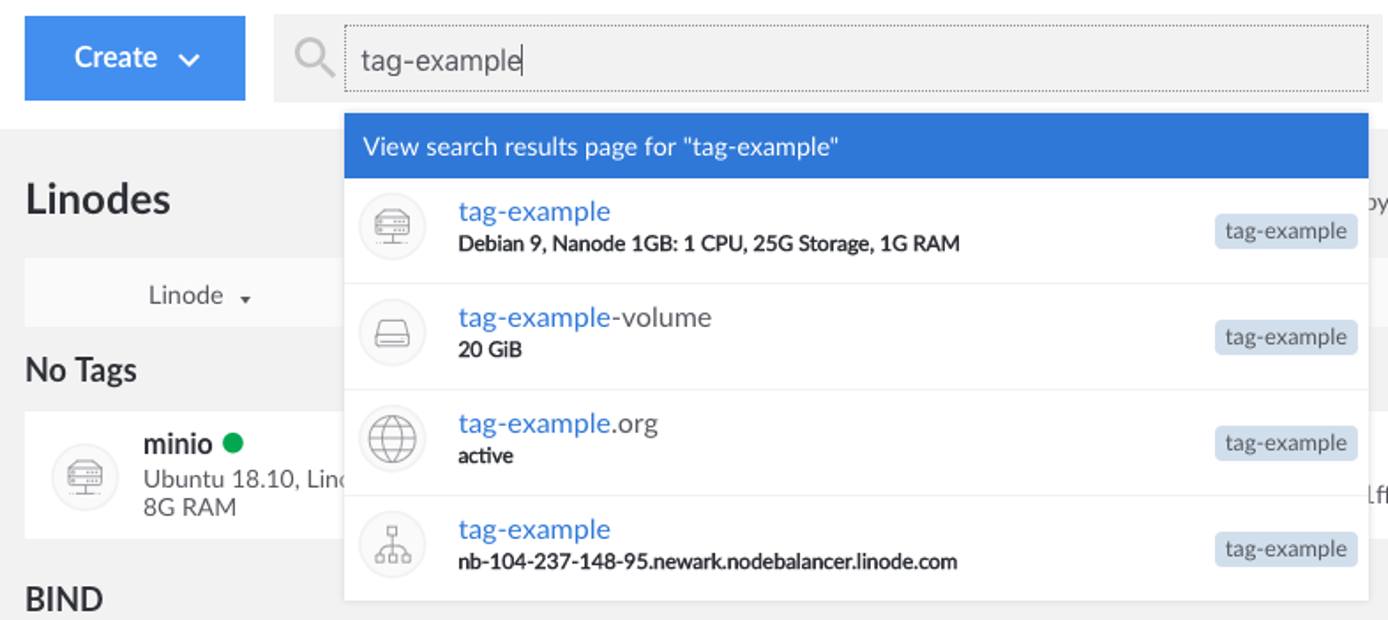Select the tag-example Debian 9 suggestion row

coord(700,226)
